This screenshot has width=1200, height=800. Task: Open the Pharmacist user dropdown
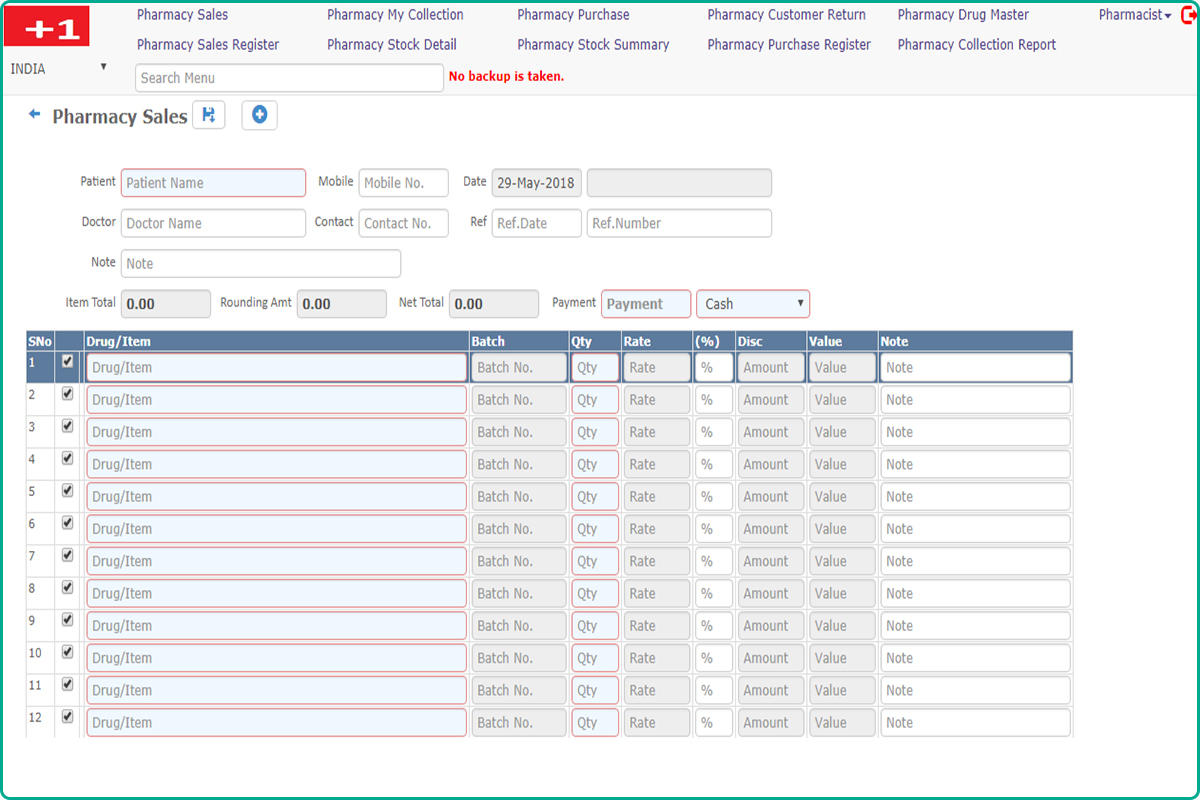point(1134,15)
